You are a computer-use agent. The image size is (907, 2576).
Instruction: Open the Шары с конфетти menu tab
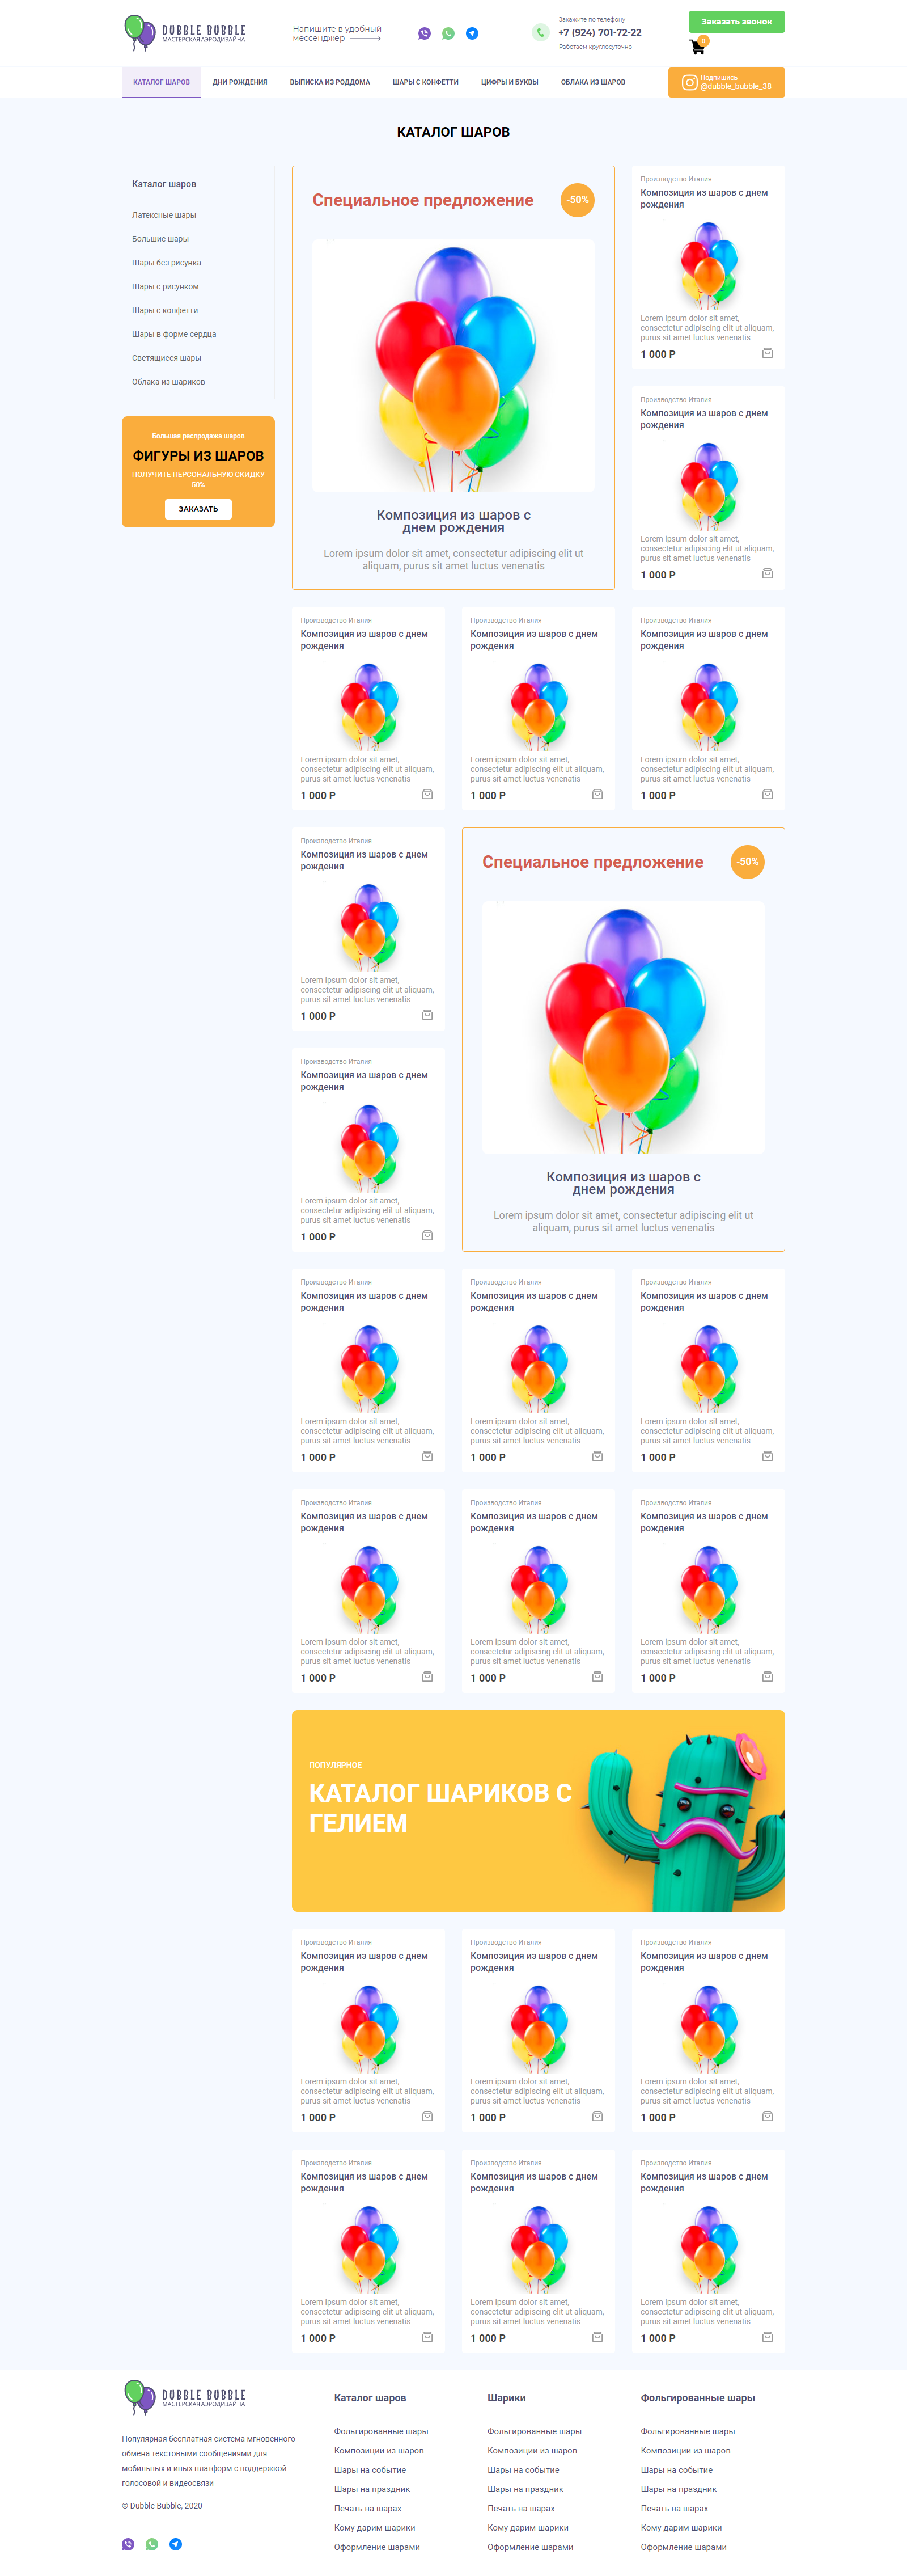click(x=425, y=82)
